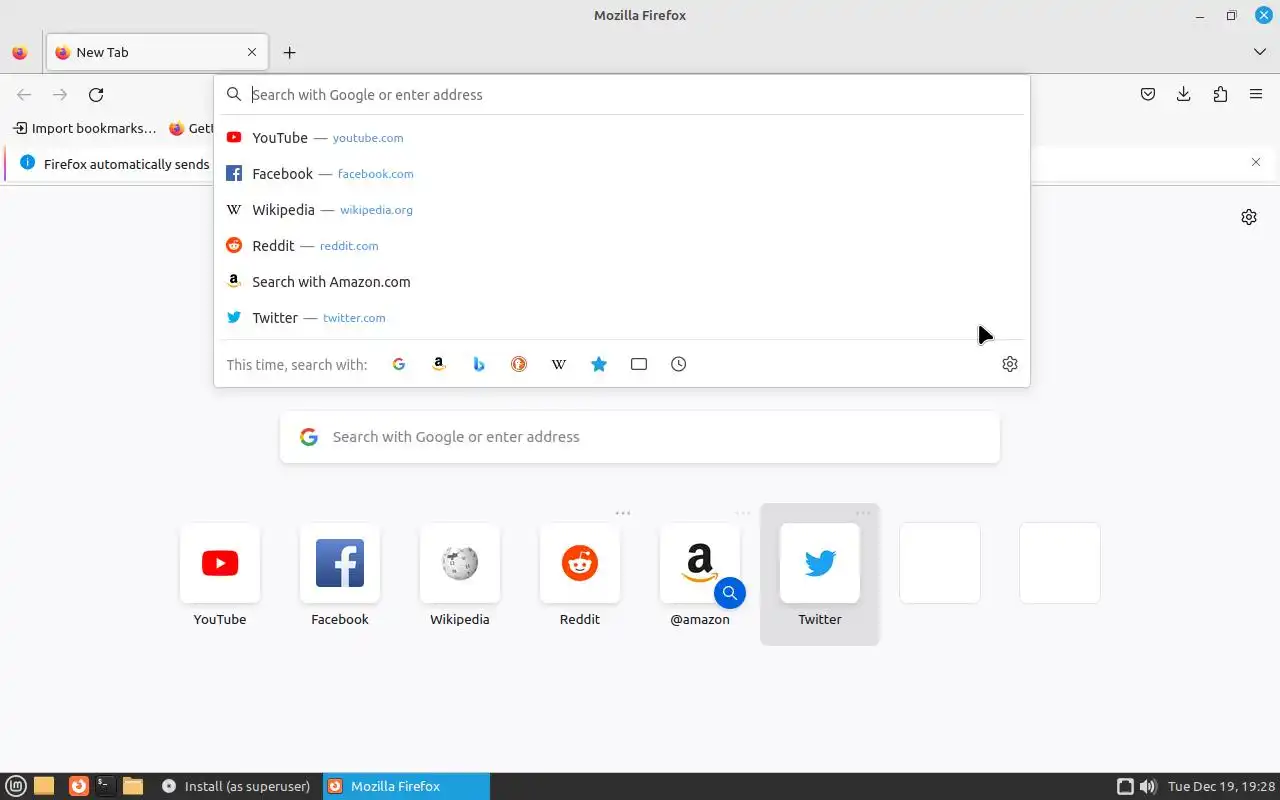Select Twitter suggestion in address dropdown

click(x=622, y=318)
